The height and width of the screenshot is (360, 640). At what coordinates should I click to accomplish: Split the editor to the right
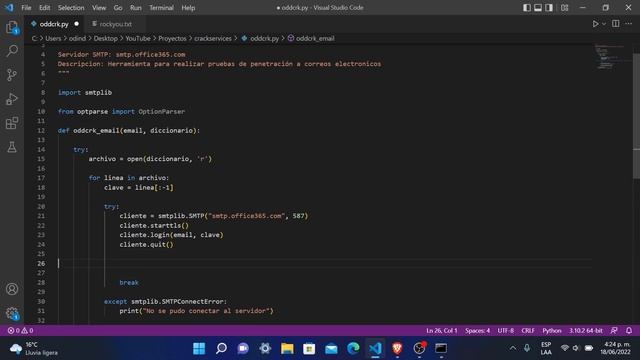tap(616, 24)
